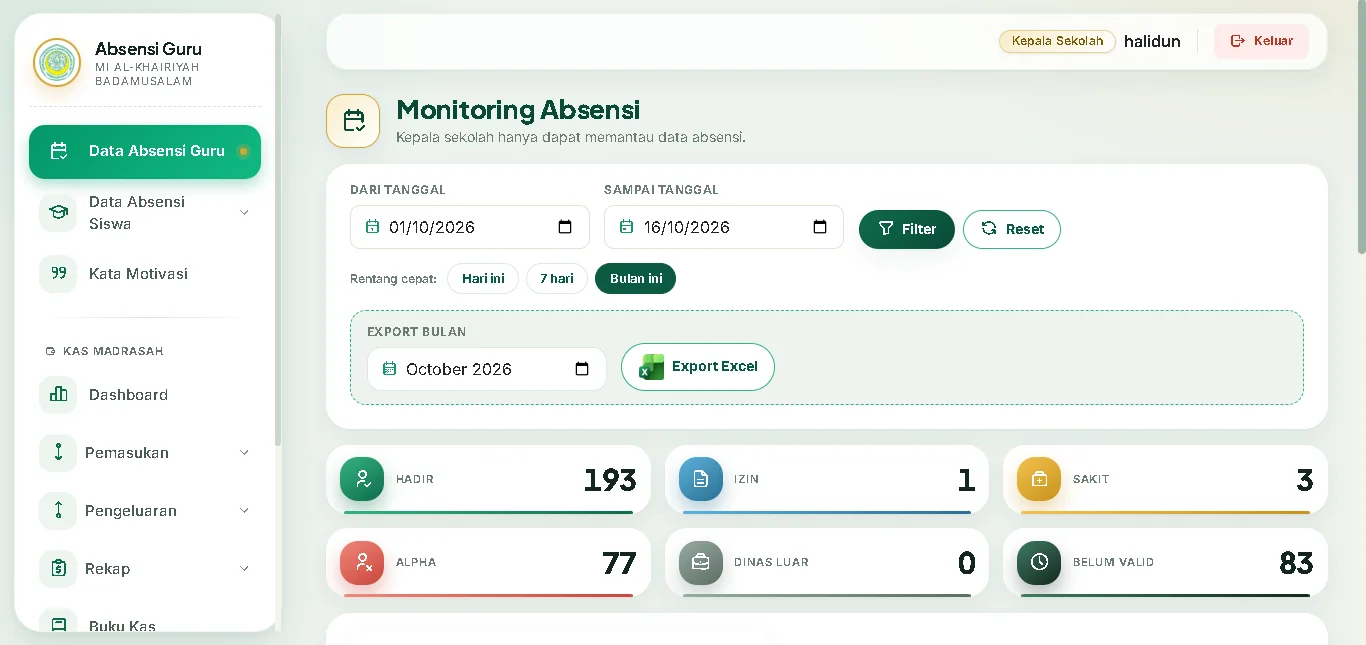The image size is (1366, 645).
Task: Click the Dari Tanggal date field 01/10/2026
Action: (470, 227)
